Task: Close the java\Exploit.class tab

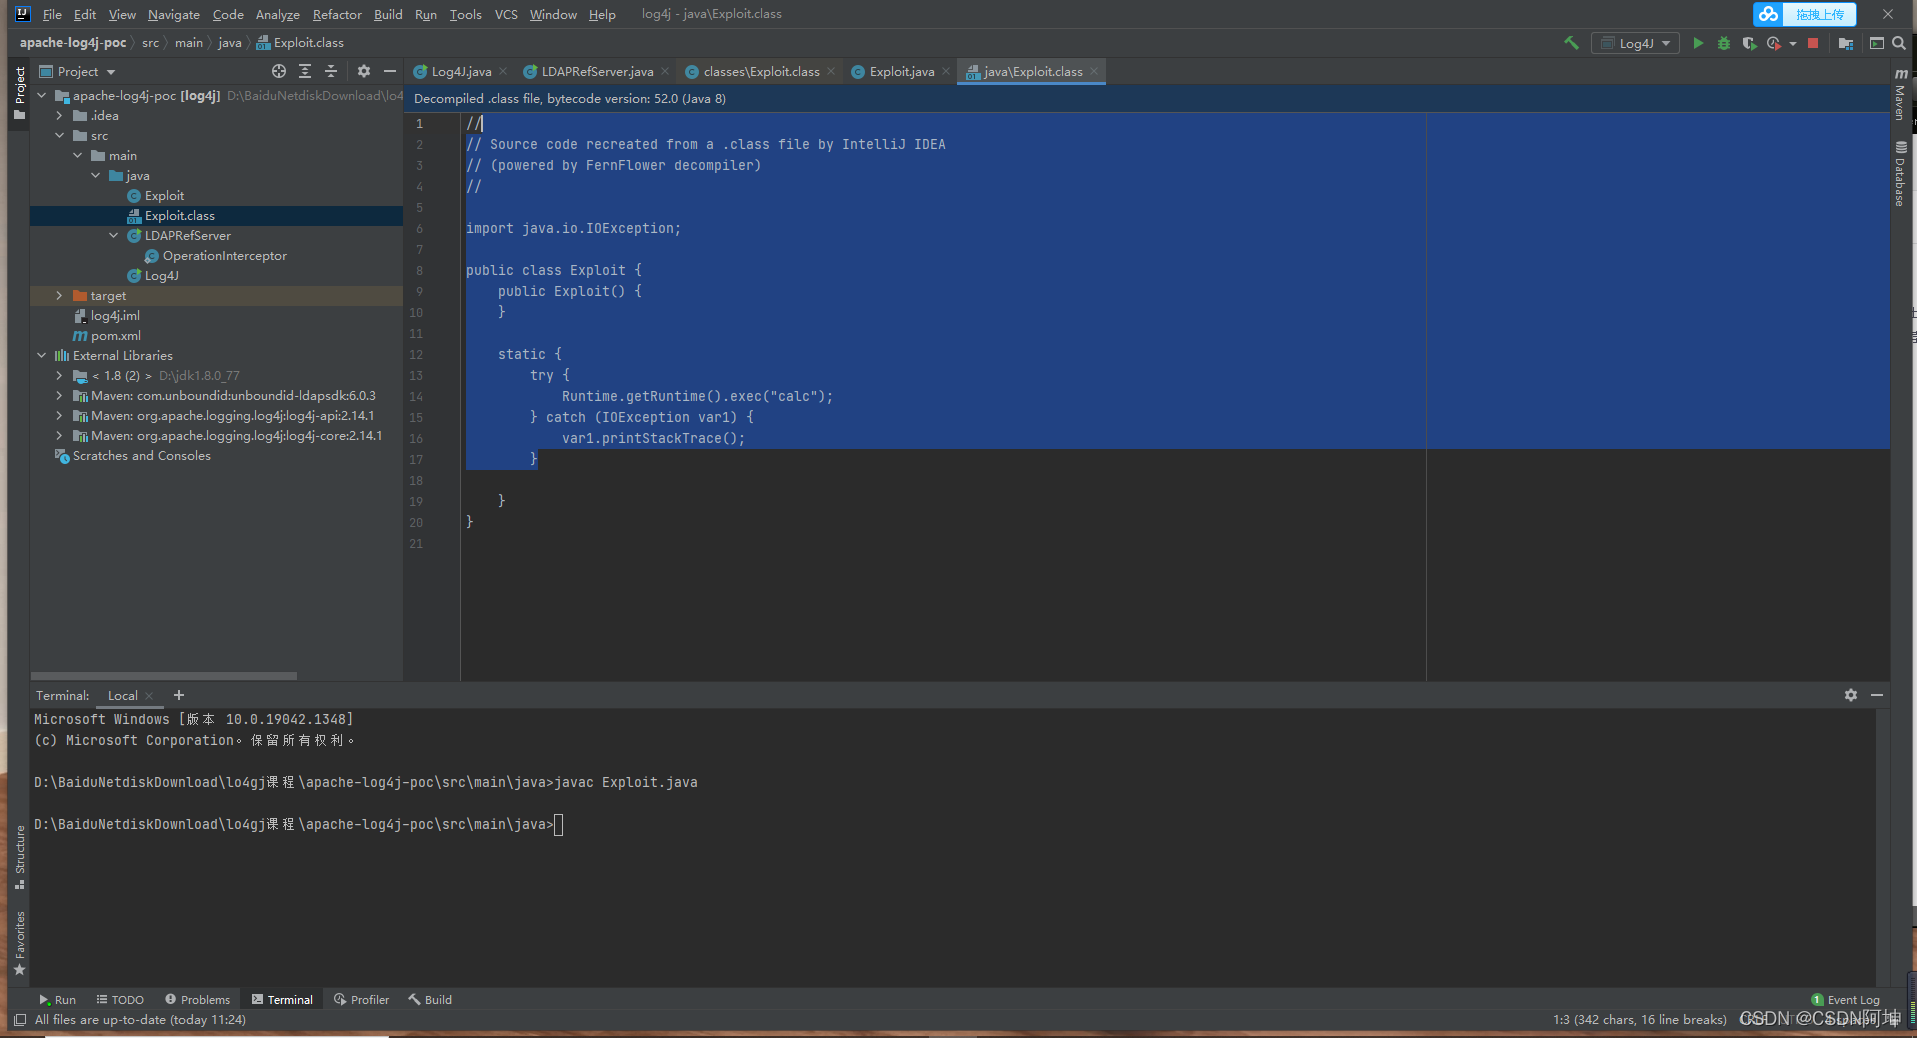Action: 1094,72
